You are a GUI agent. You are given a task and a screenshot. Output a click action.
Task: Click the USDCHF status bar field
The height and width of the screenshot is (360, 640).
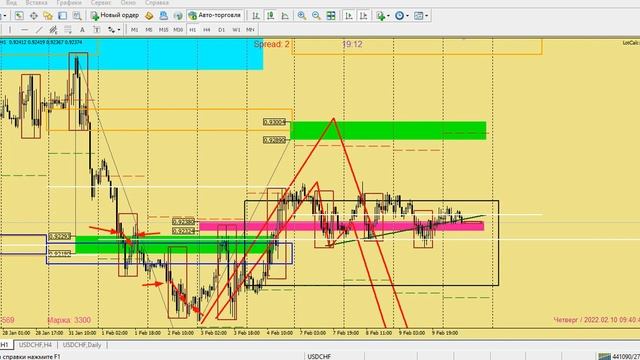(x=319, y=357)
